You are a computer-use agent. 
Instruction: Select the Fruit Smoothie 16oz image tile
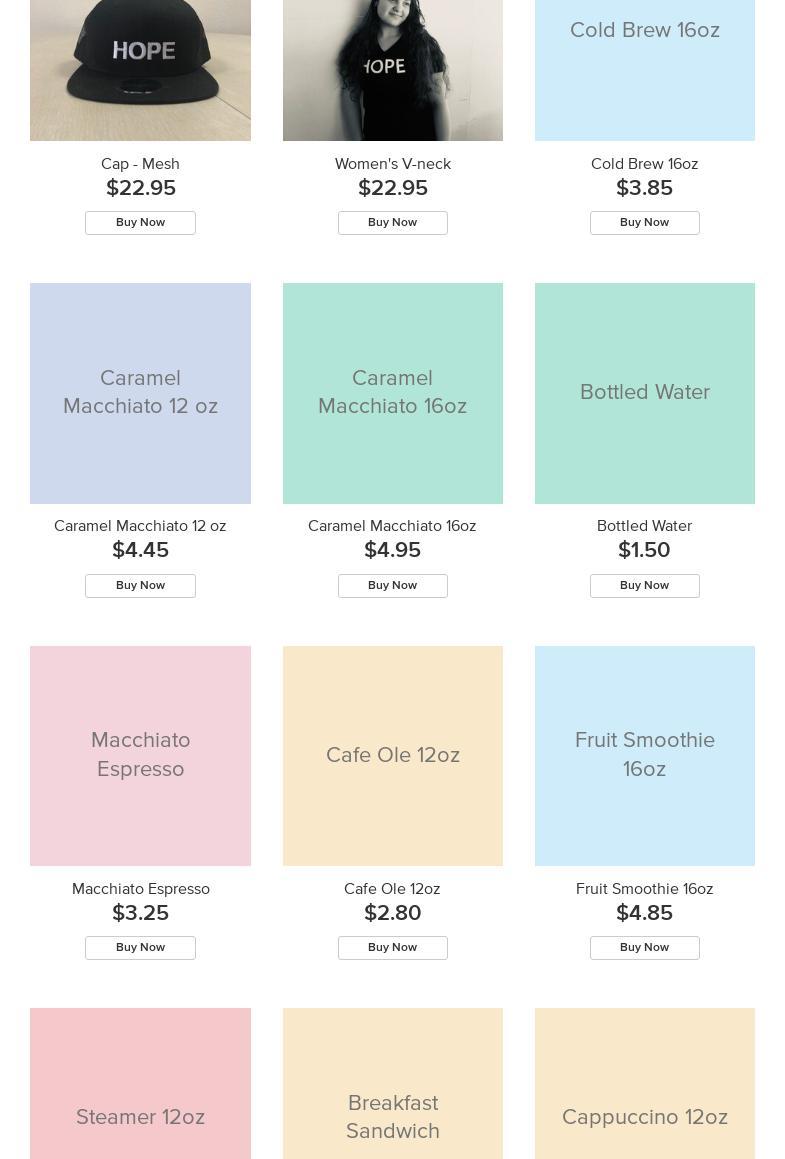tap(644, 755)
